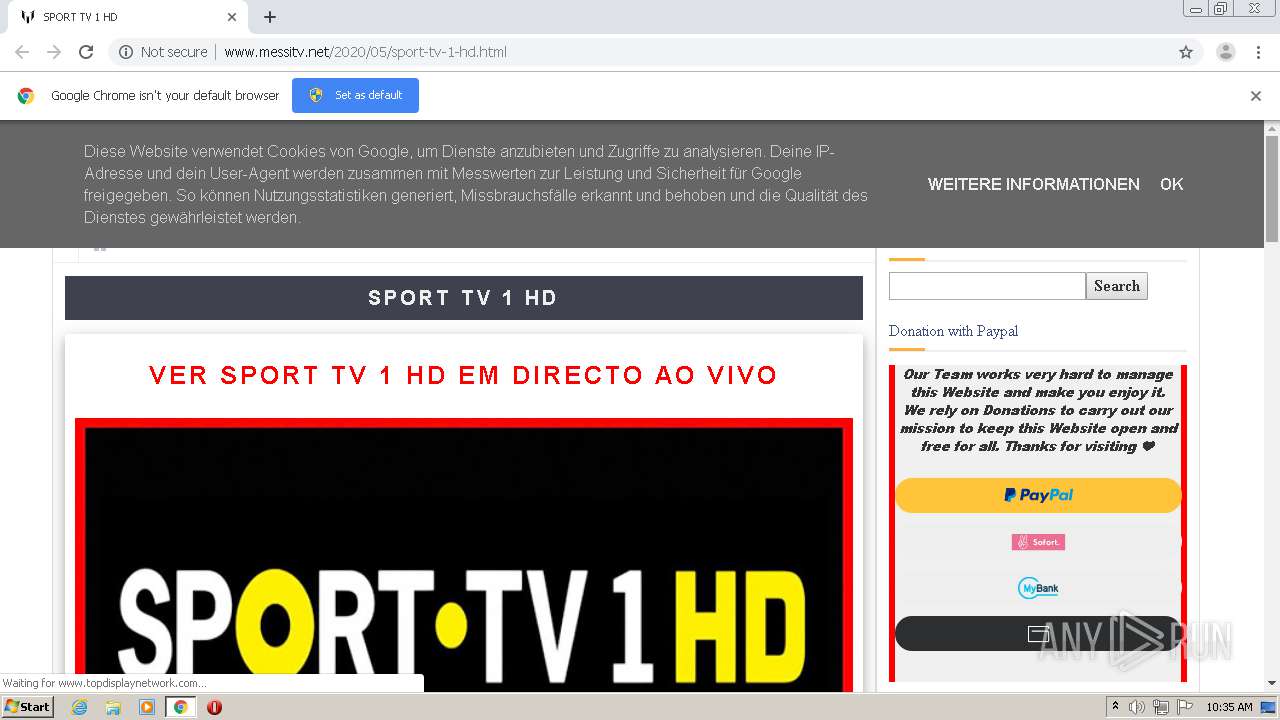Click the address bar URL
This screenshot has height=720, width=1280.
(365, 52)
